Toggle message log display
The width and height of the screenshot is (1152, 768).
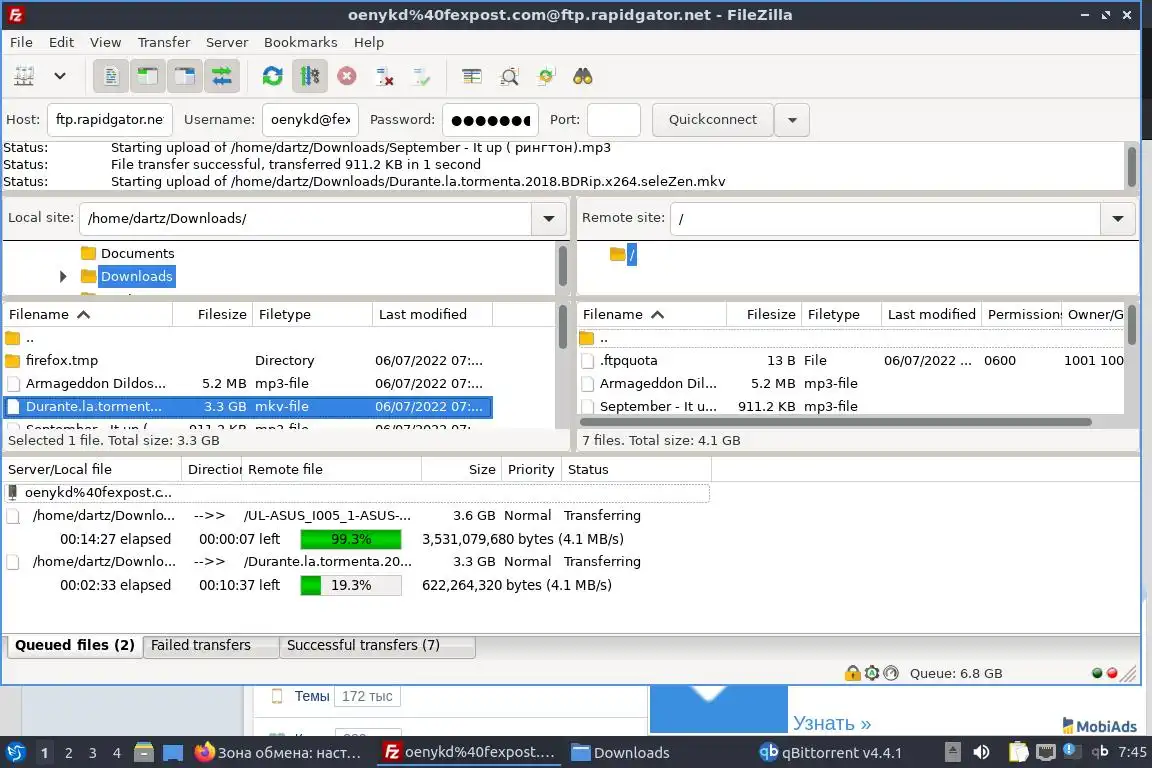pos(111,76)
